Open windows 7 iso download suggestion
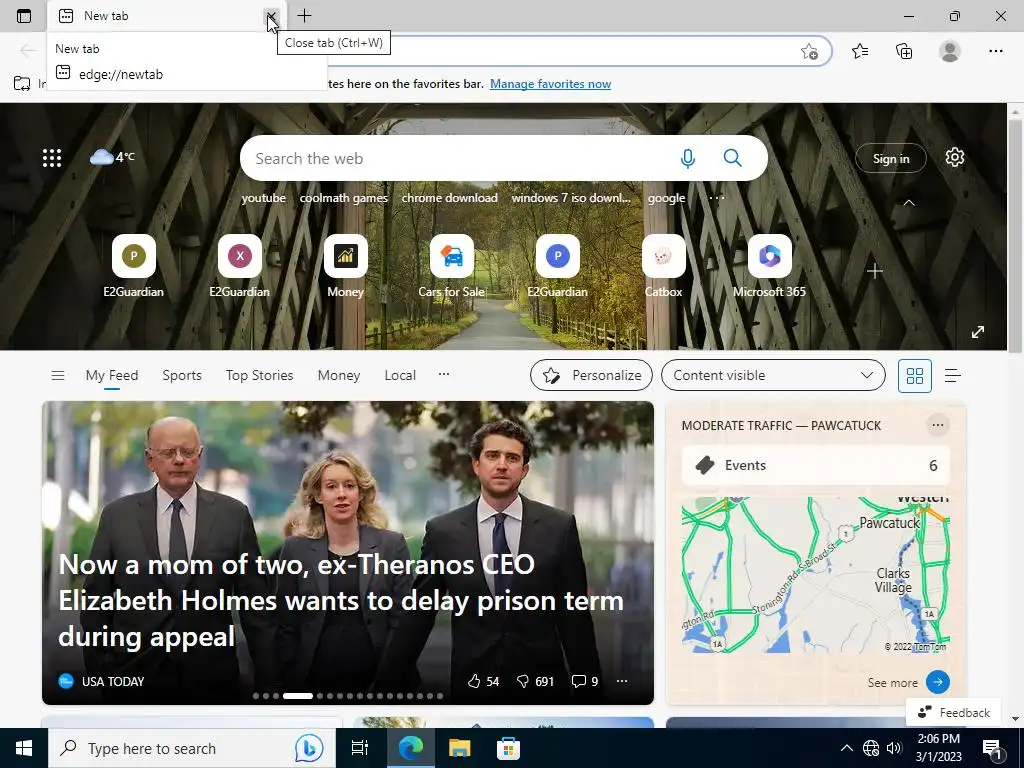This screenshot has width=1024, height=768. (571, 198)
